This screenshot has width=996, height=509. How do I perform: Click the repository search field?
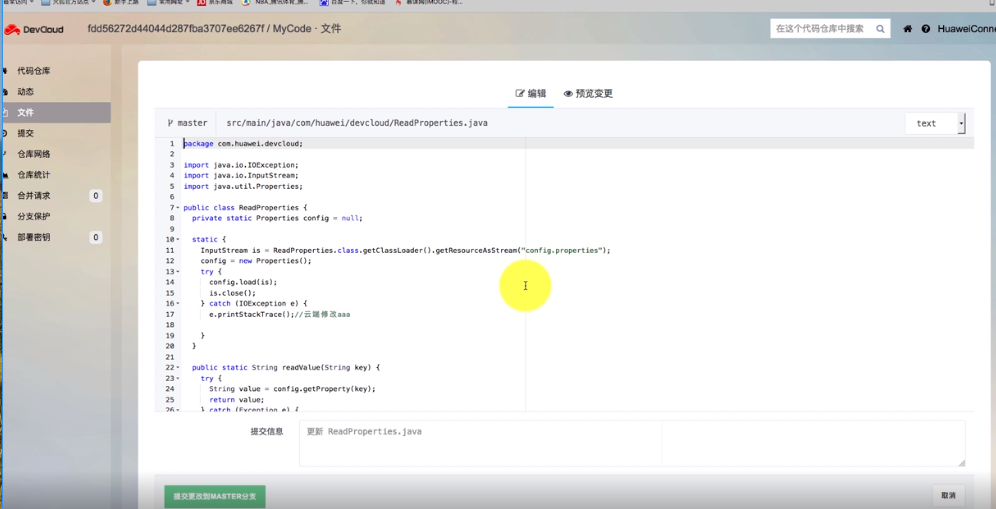click(830, 29)
